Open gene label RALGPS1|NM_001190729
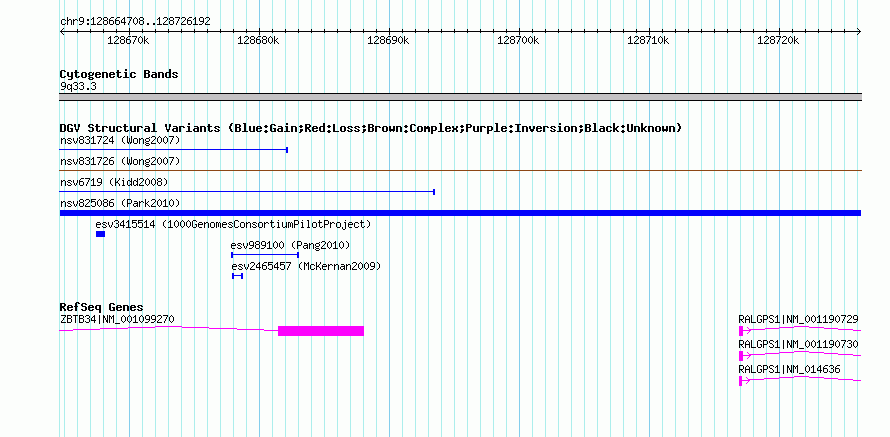This screenshot has width=890, height=437. click(798, 320)
